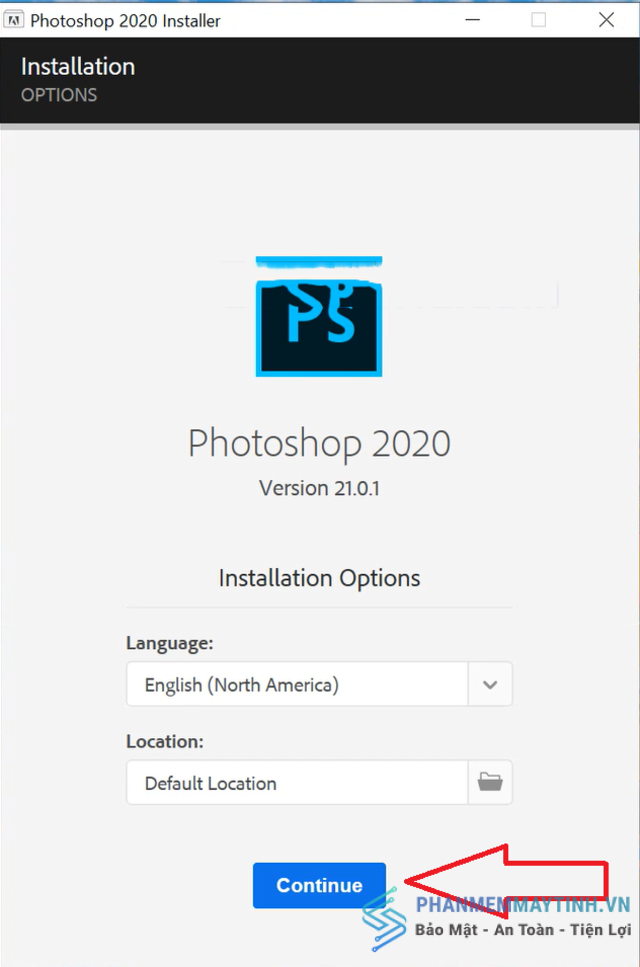Image resolution: width=640 pixels, height=967 pixels.
Task: Click the Language: label
Action: click(170, 643)
